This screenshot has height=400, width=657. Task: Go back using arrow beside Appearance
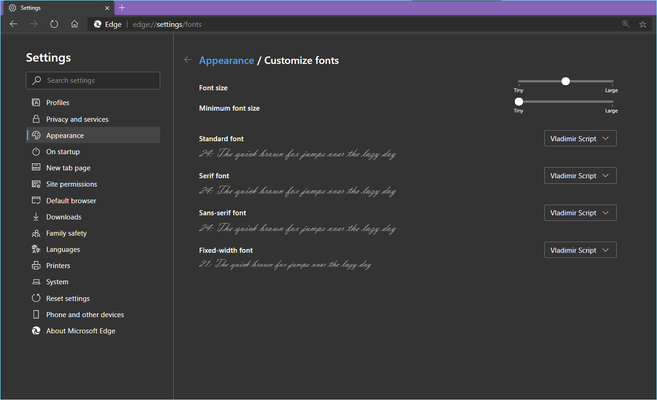[188, 59]
